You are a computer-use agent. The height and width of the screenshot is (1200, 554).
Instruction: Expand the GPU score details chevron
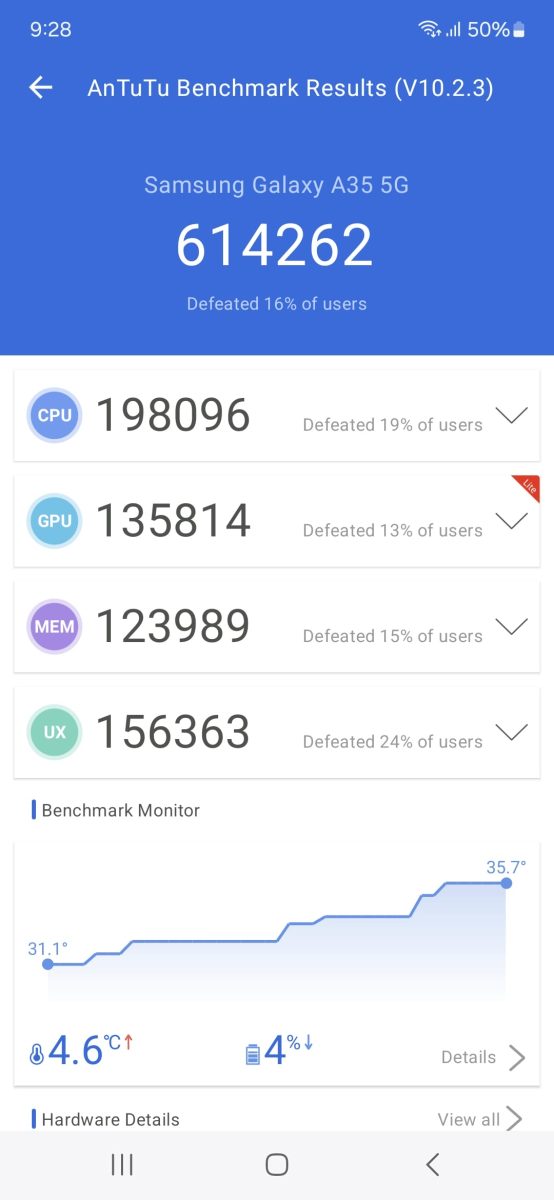point(512,522)
